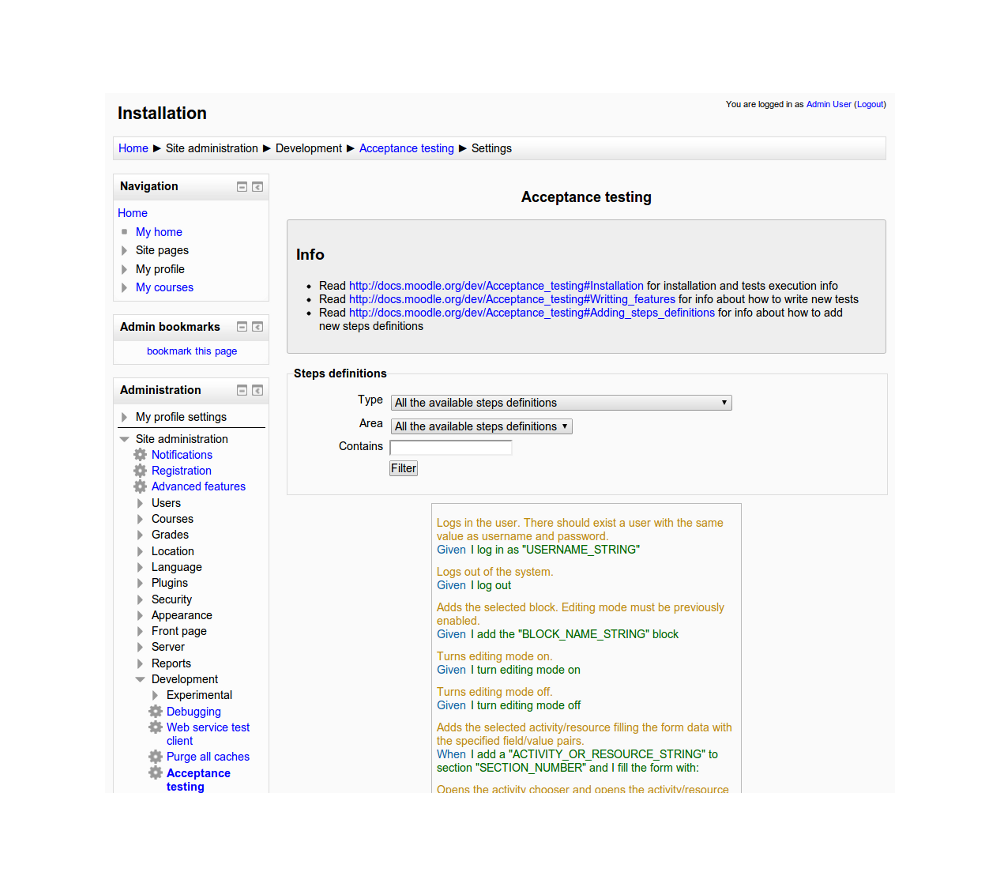The image size is (1000, 886).
Task: Open Debugging via its gear icon
Action: click(155, 711)
